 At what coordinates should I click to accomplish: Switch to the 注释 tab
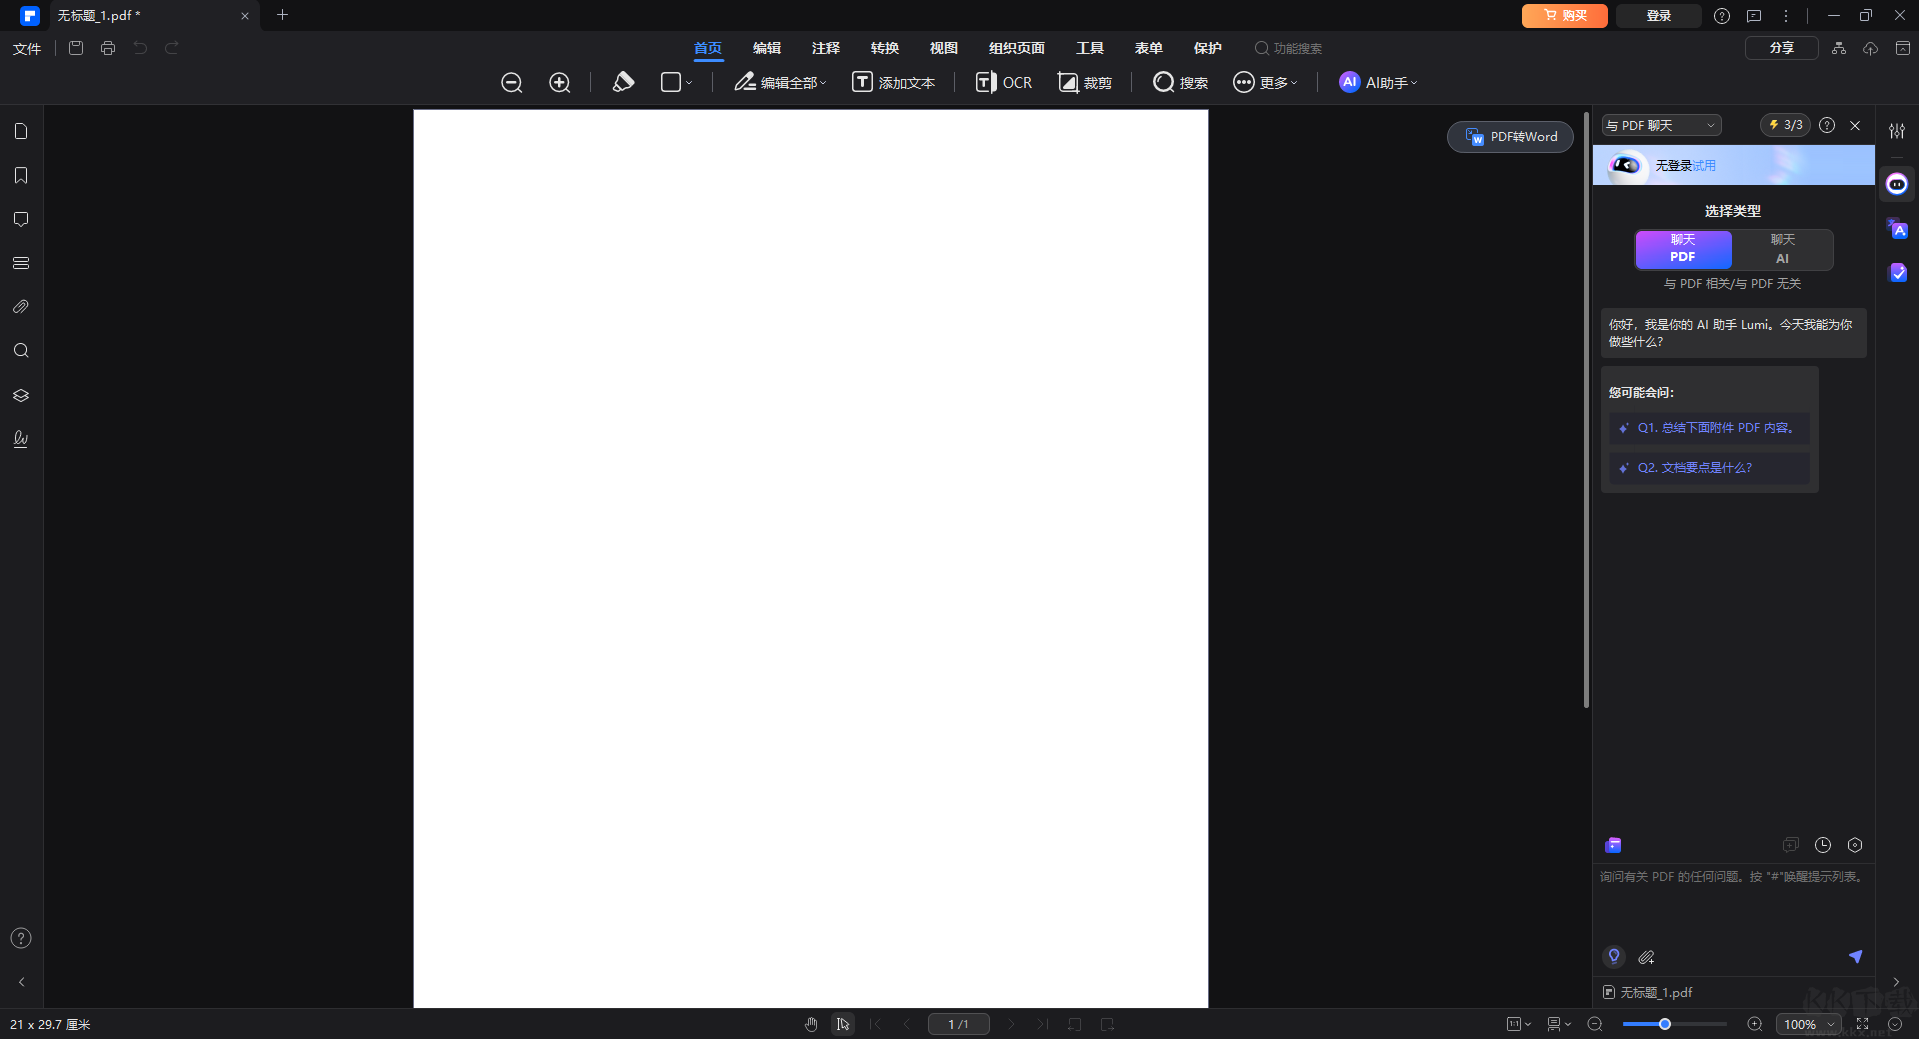(x=826, y=48)
